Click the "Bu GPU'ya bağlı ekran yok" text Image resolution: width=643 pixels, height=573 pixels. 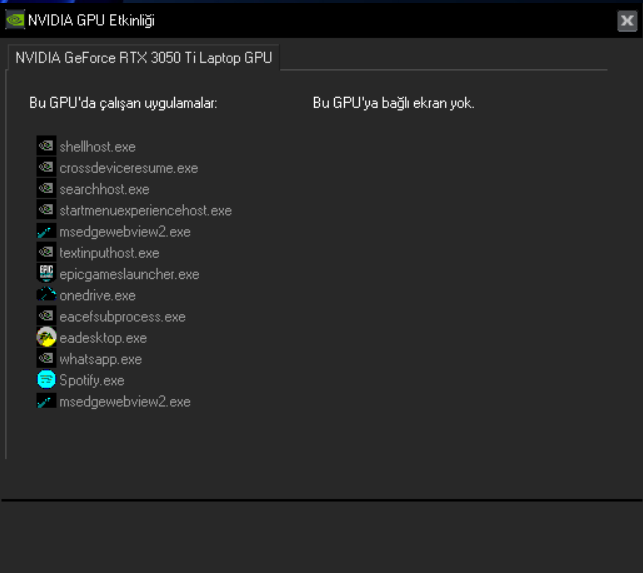point(393,103)
